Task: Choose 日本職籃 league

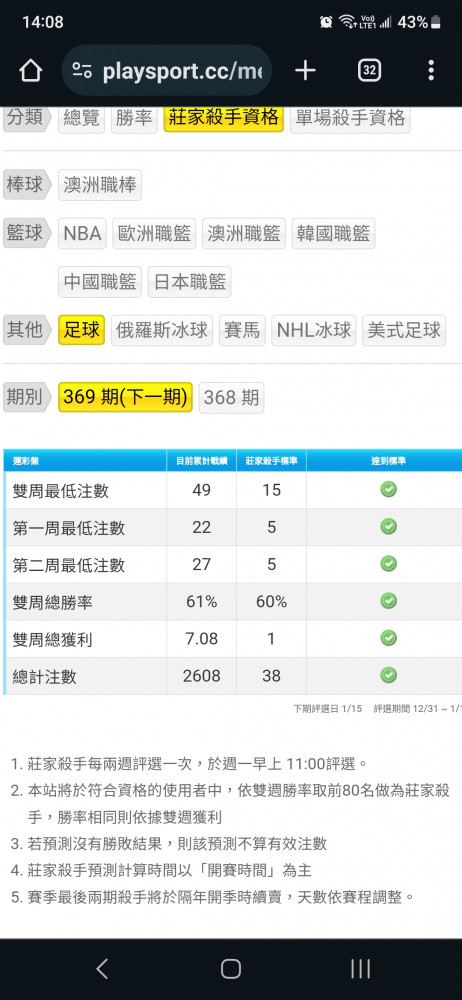Action: (x=190, y=282)
